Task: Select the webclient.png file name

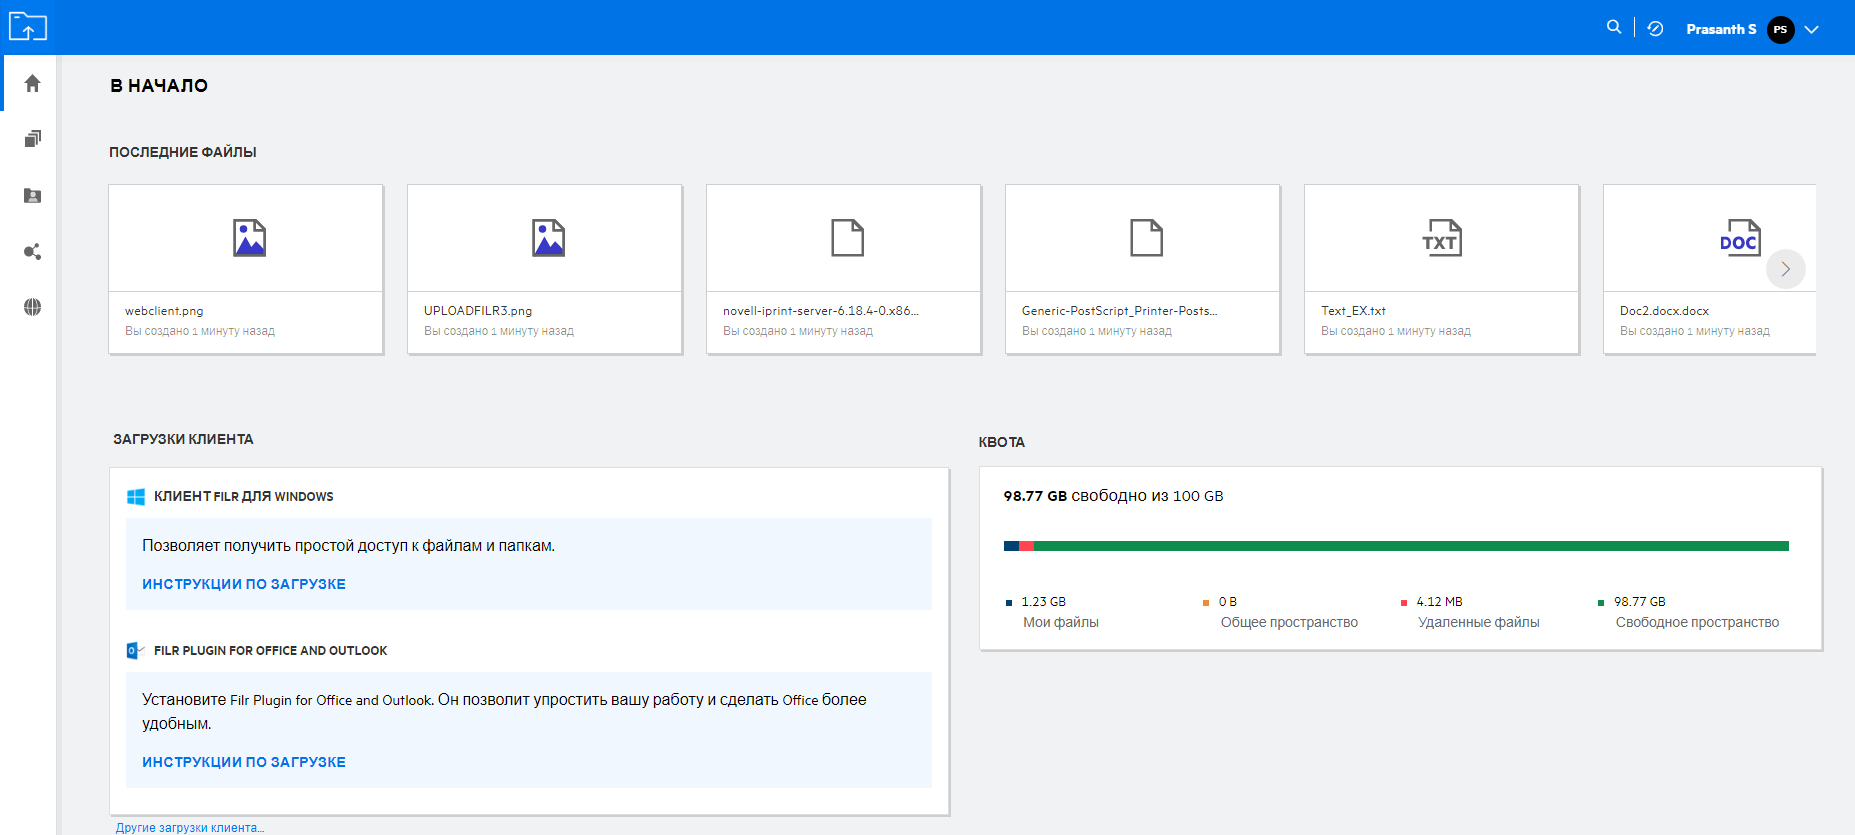Action: coord(164,311)
